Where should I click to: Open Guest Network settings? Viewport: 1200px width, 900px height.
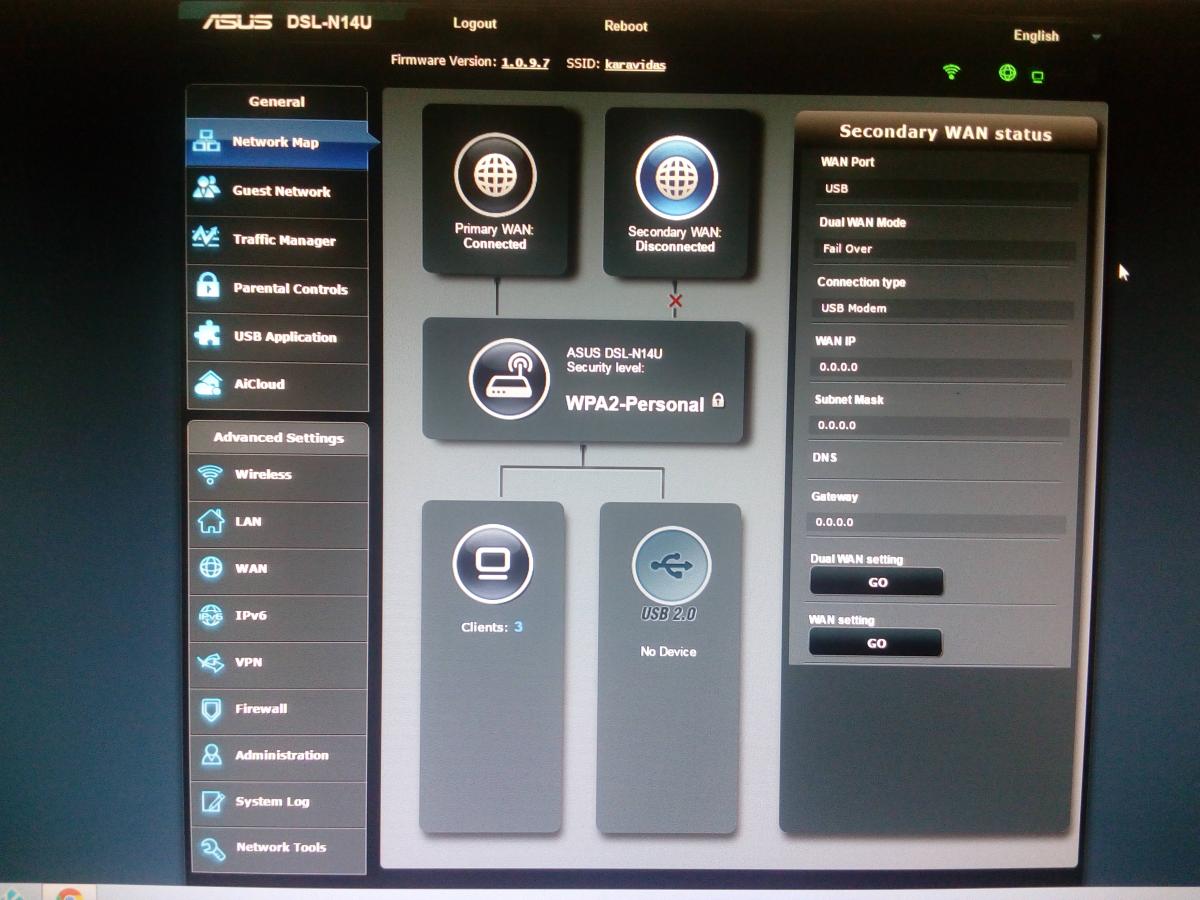(x=280, y=191)
